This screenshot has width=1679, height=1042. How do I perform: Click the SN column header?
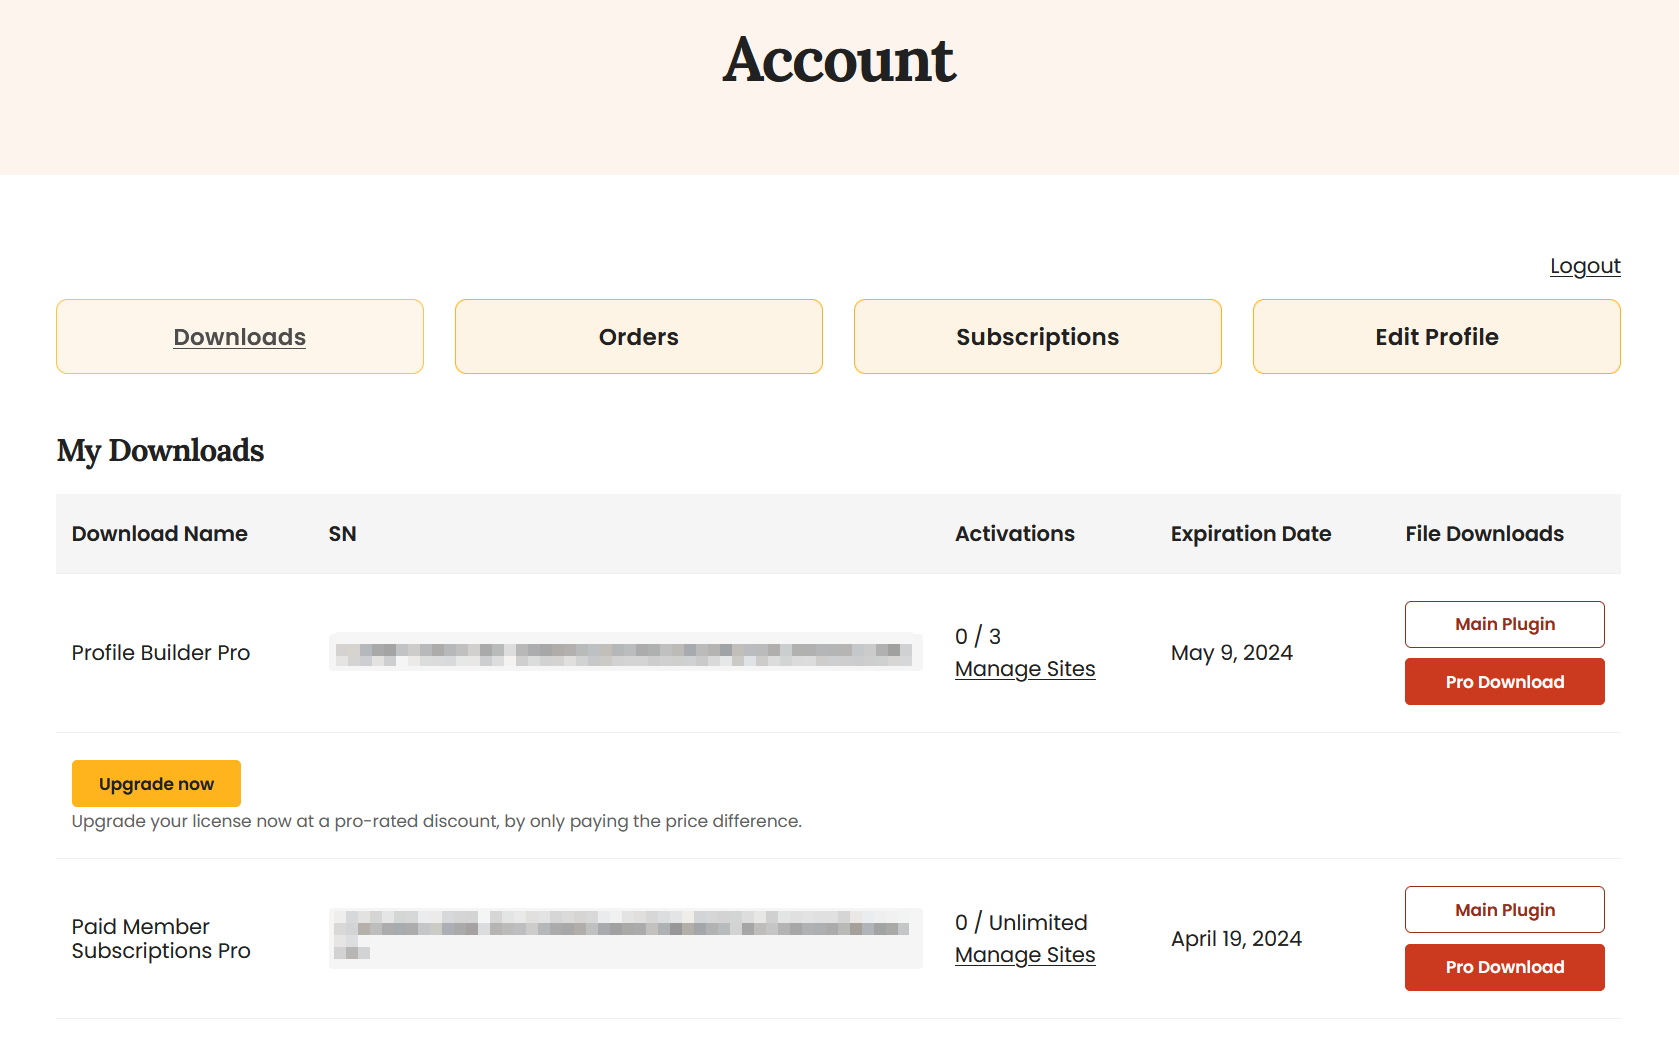coord(342,534)
